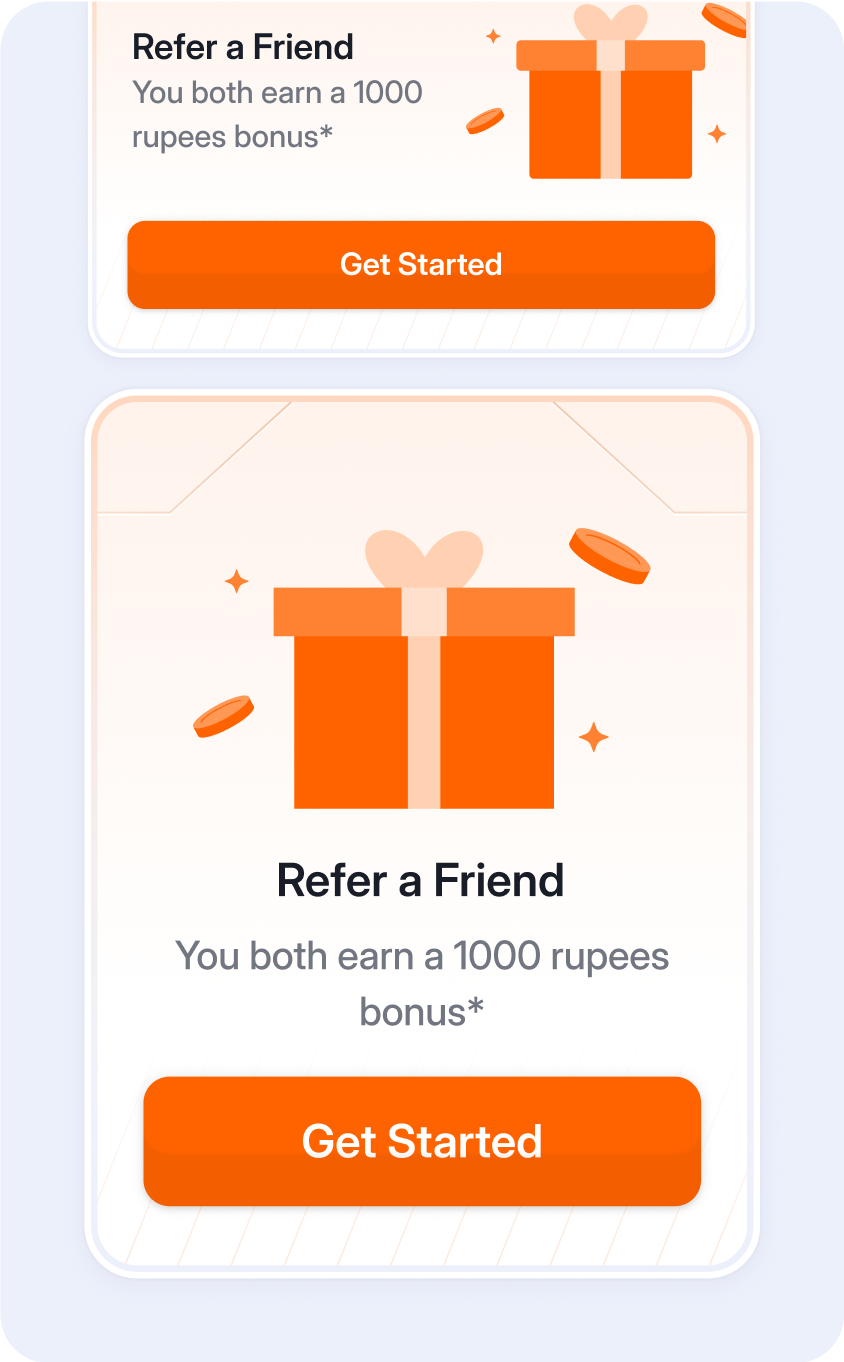This screenshot has height=1362, width=844.
Task: Click the centered bonus description in the lower card
Action: click(422, 984)
